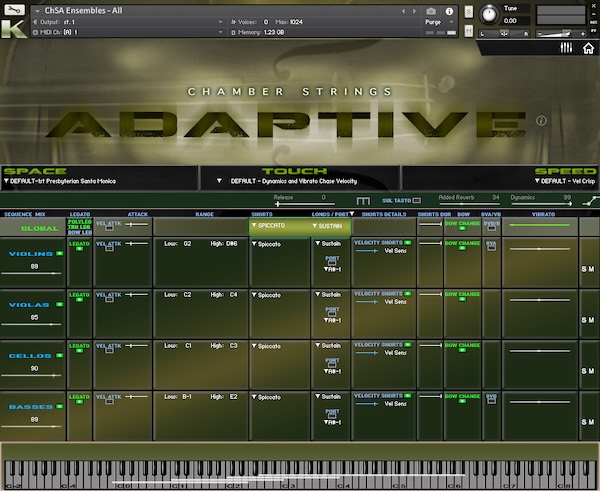Take a snapshot with the camera icon
600x491 pixels.
[x=430, y=11]
